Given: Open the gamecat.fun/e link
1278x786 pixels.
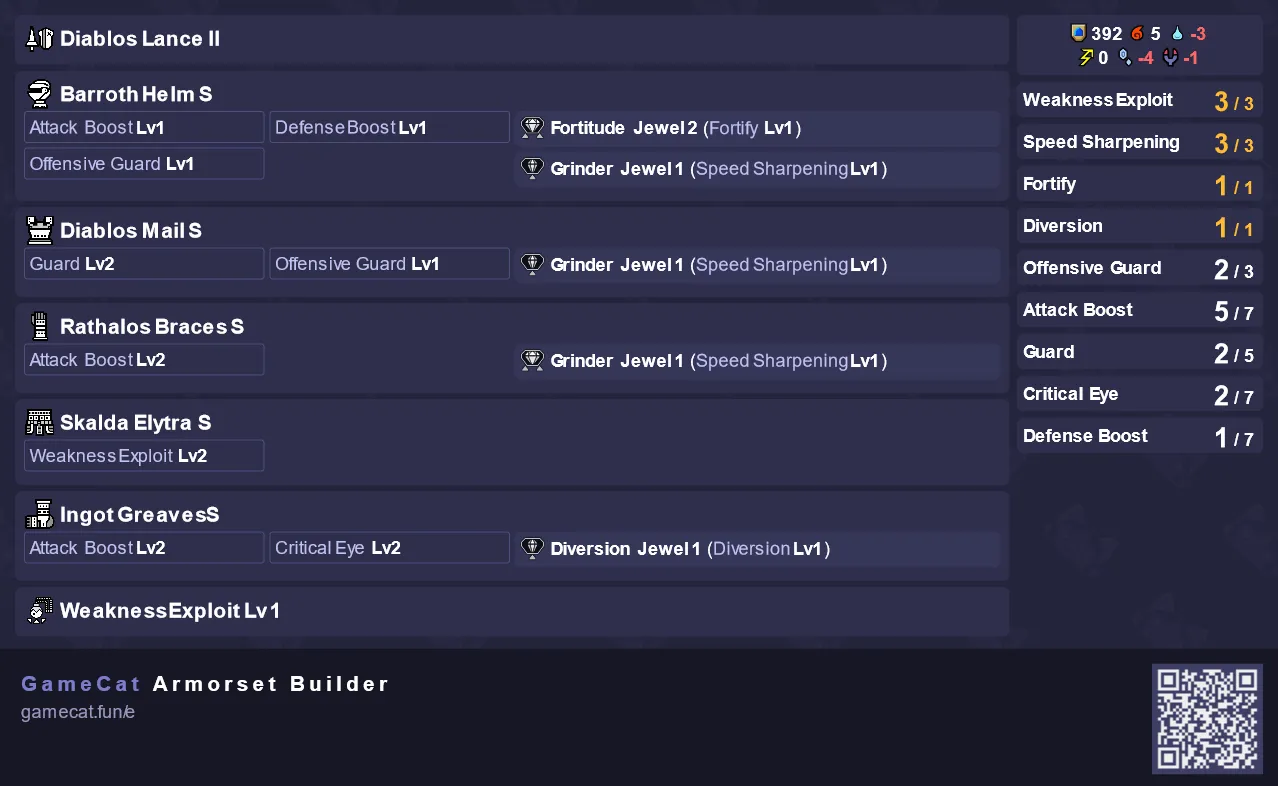Looking at the screenshot, I should click(78, 712).
